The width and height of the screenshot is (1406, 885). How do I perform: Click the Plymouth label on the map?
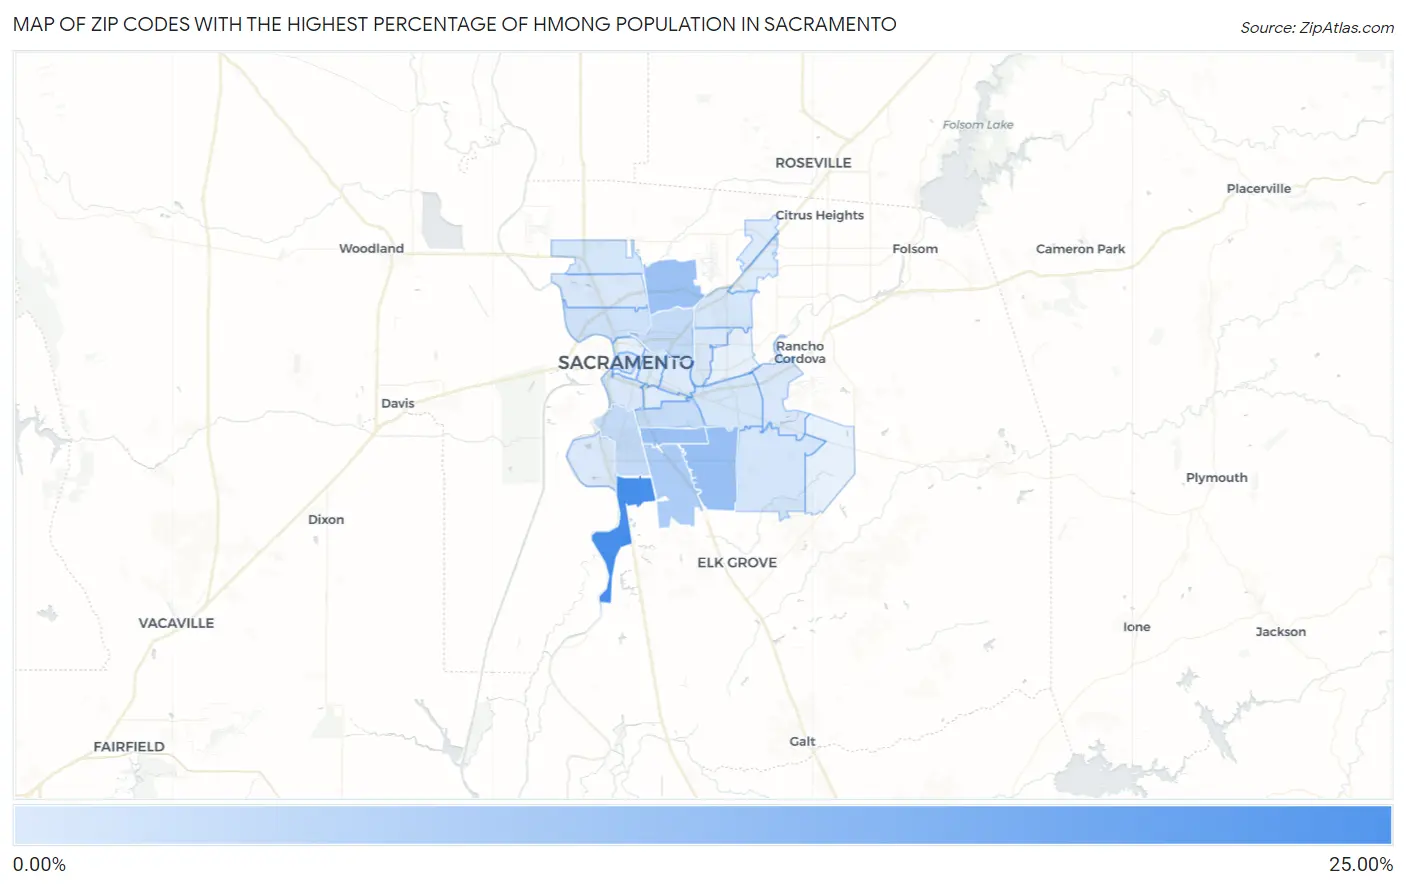coord(1216,478)
